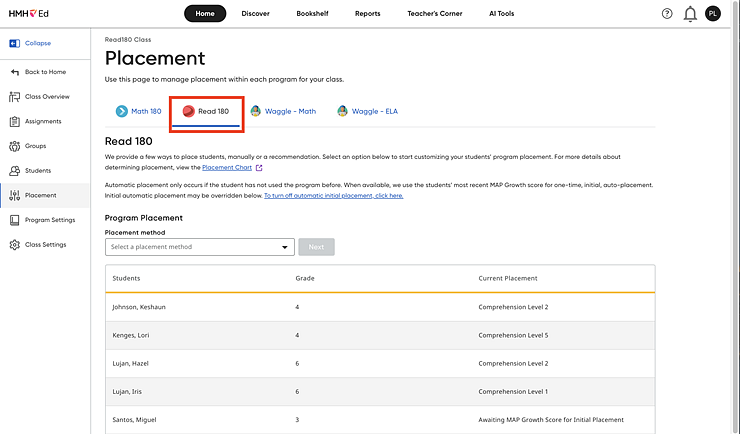Click Awaiting MAP Growth Score placement text
The height and width of the screenshot is (434, 740).
coord(551,420)
